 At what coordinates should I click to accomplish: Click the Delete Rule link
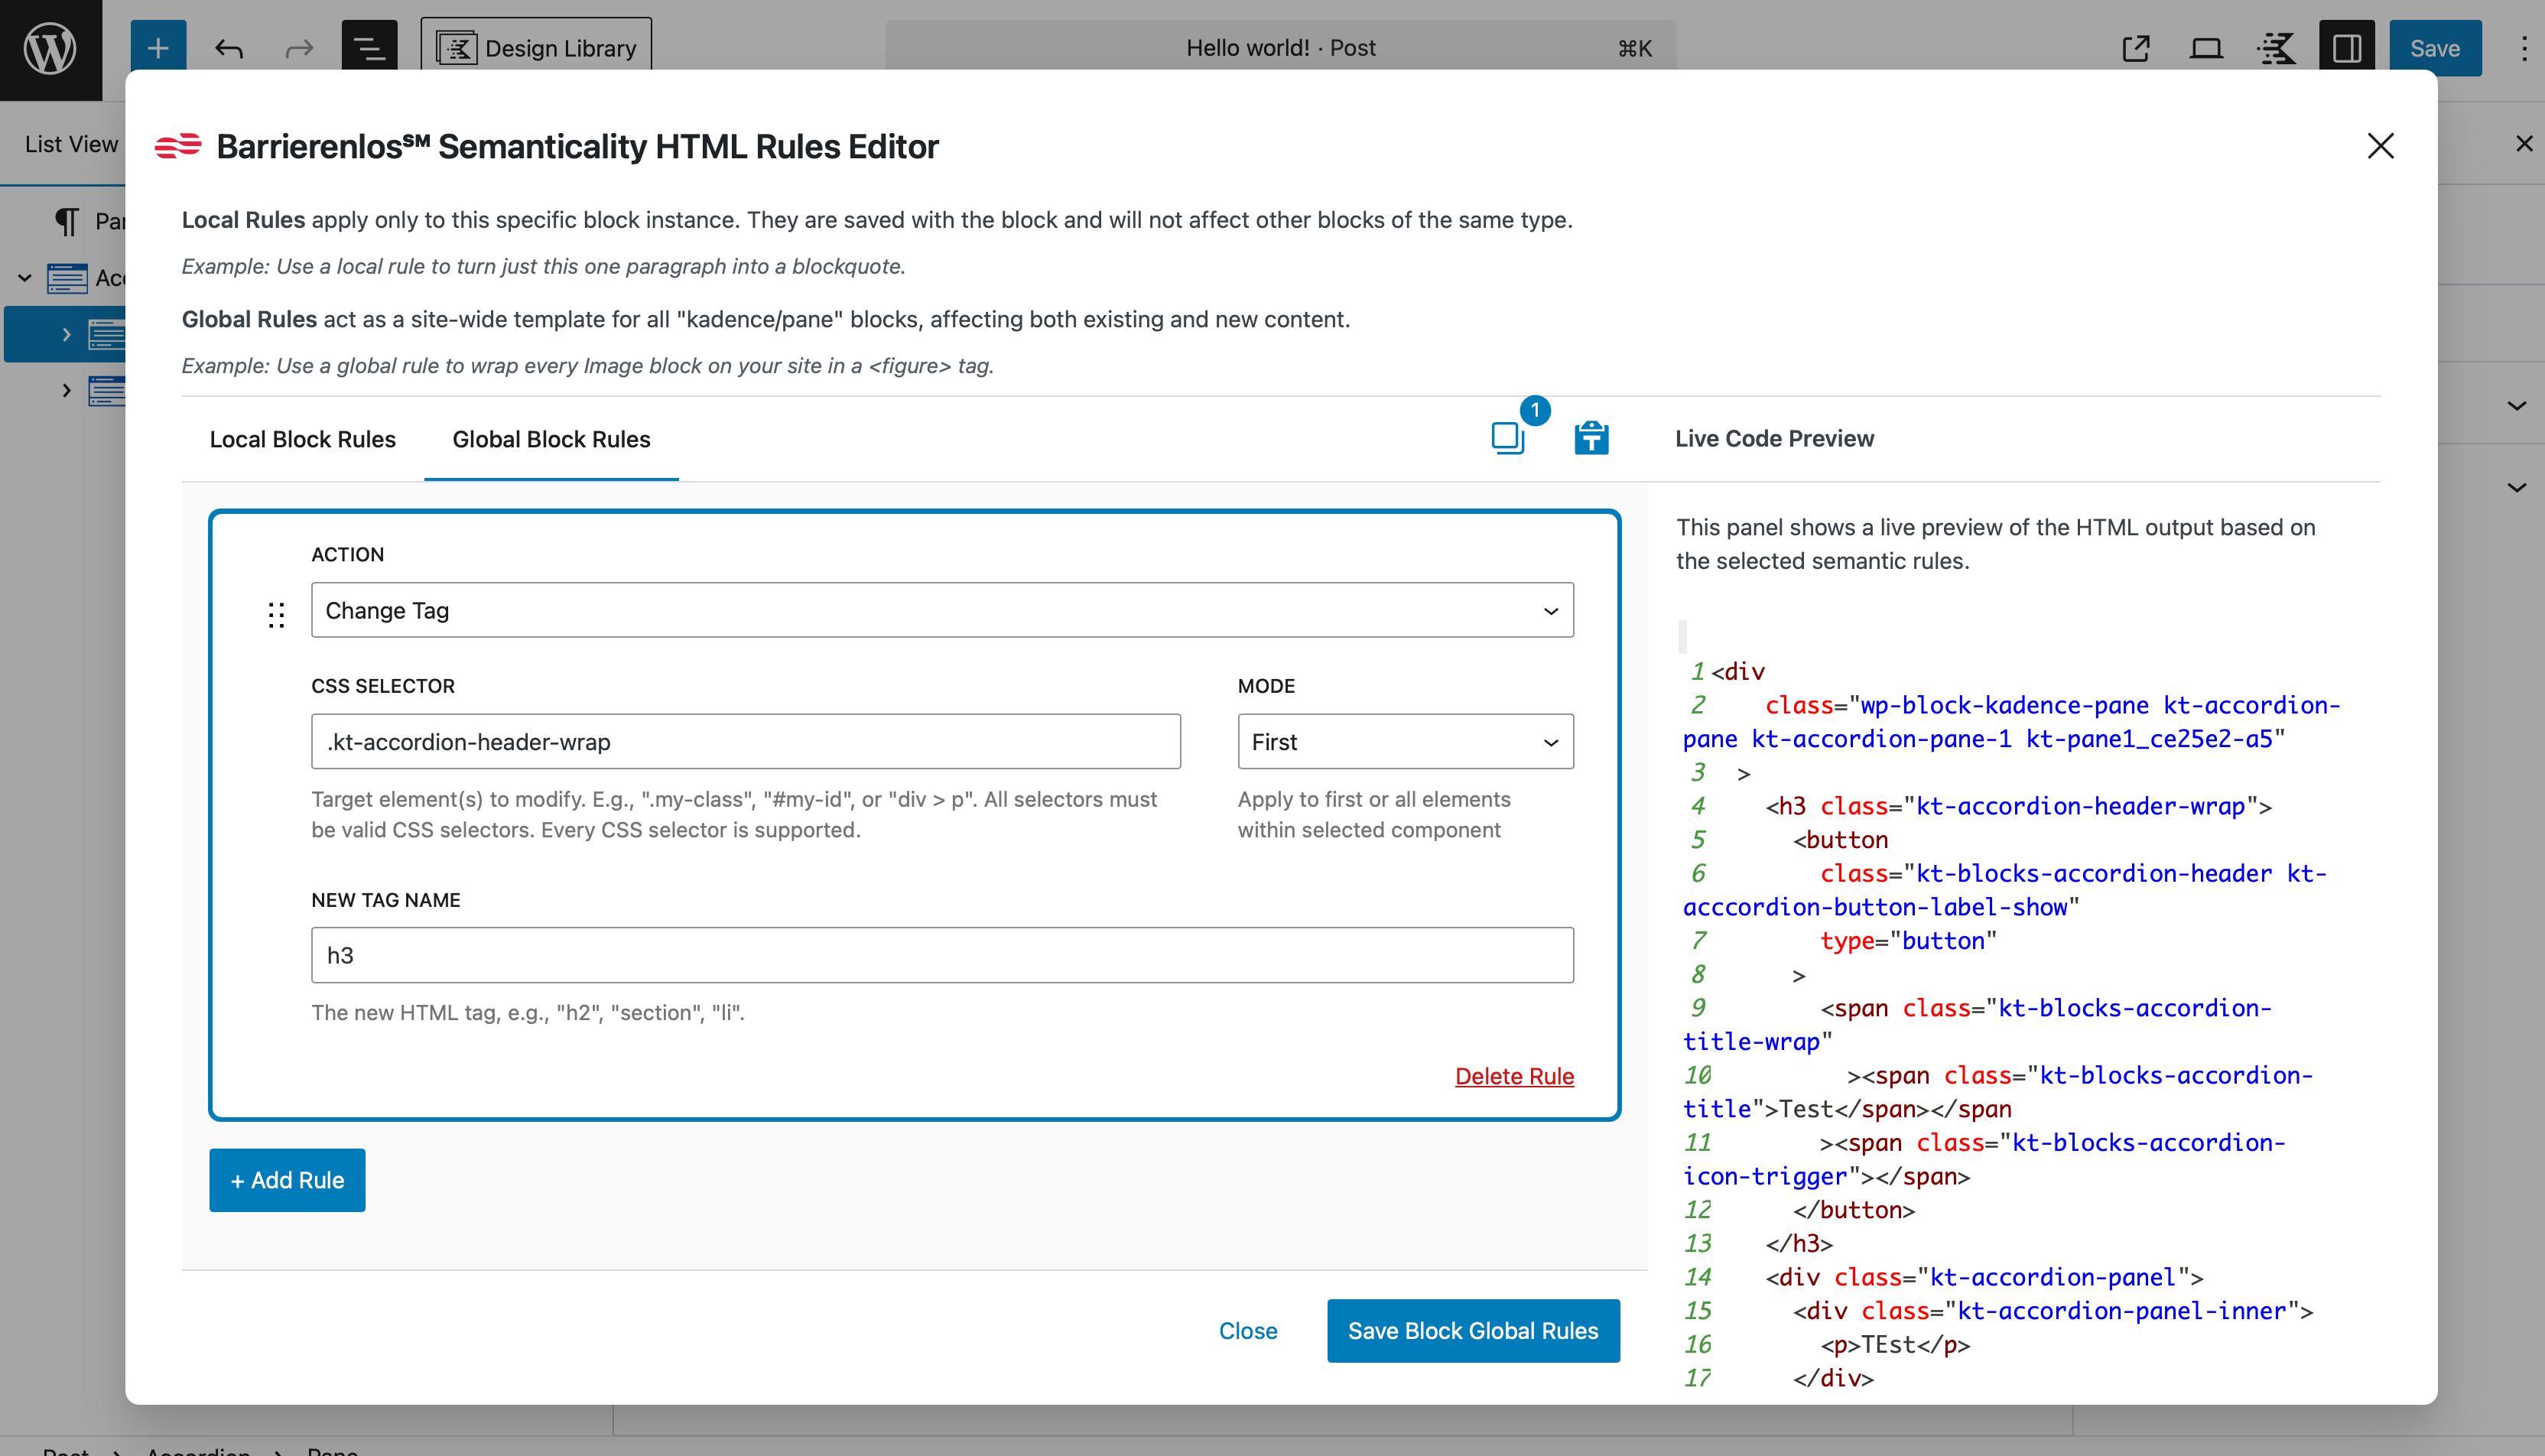point(1514,1076)
